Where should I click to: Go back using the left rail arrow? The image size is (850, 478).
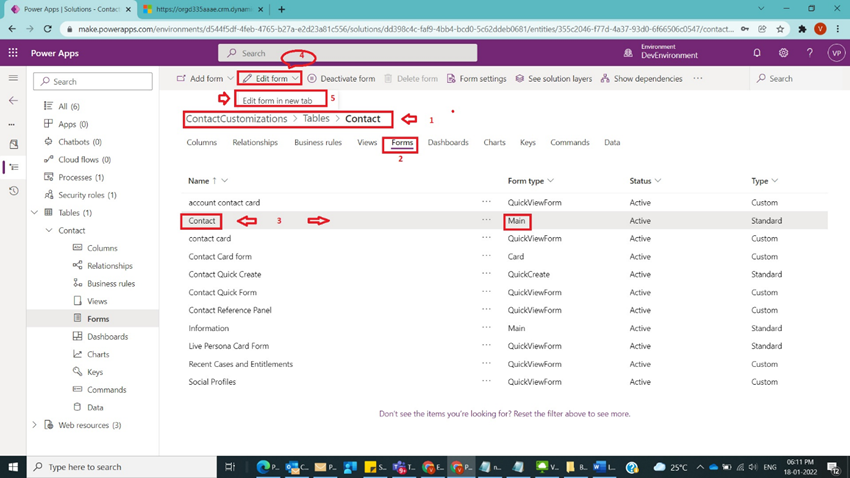coord(14,100)
